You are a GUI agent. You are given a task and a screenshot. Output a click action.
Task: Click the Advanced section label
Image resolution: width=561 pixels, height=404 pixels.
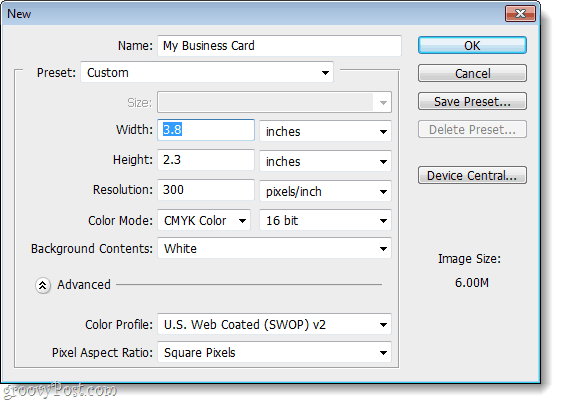tap(84, 285)
